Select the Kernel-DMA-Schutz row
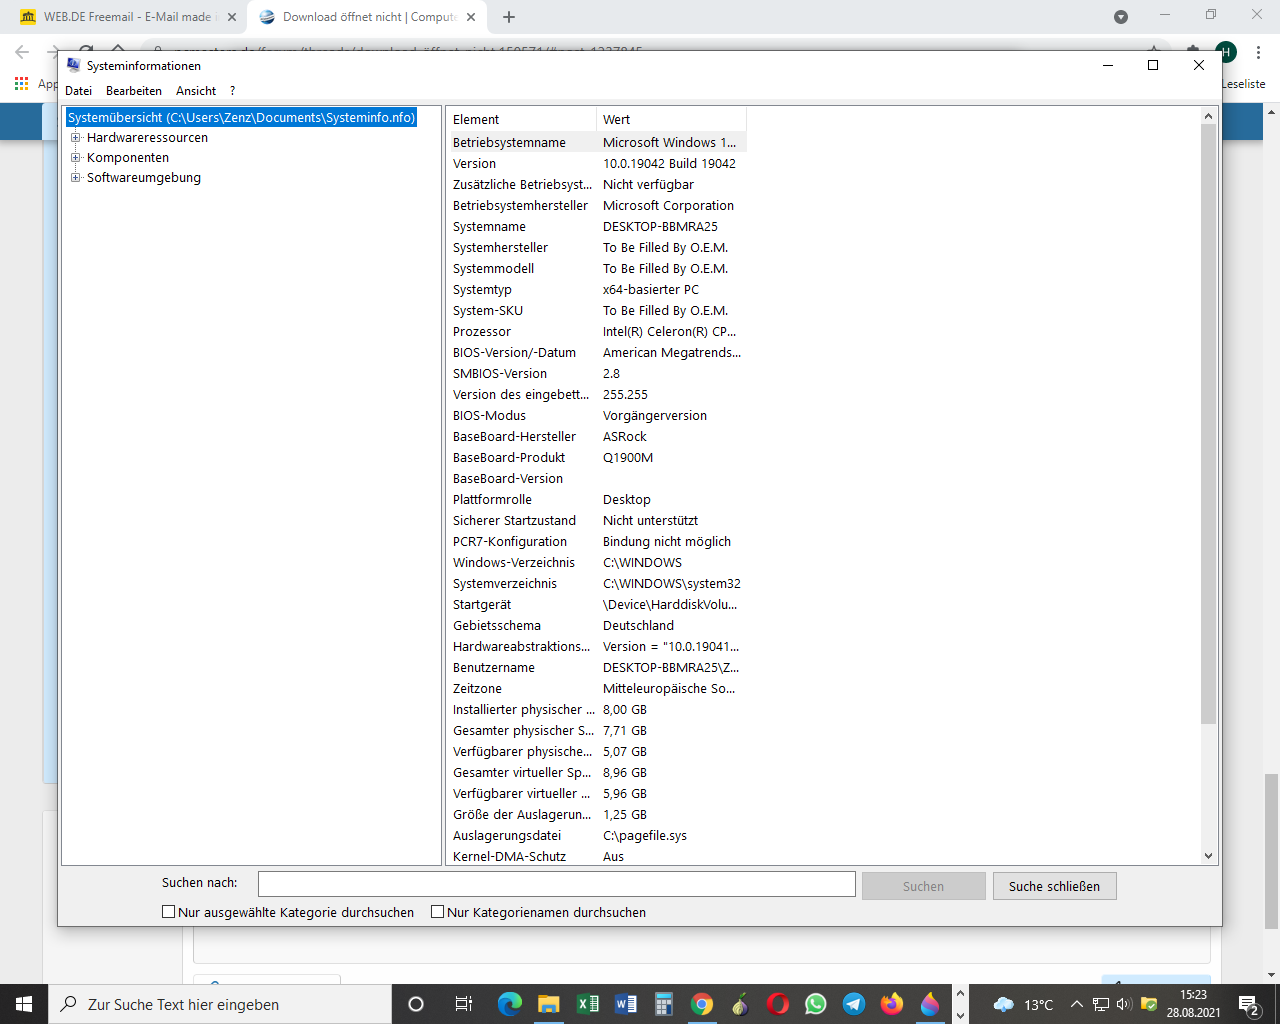 click(597, 857)
